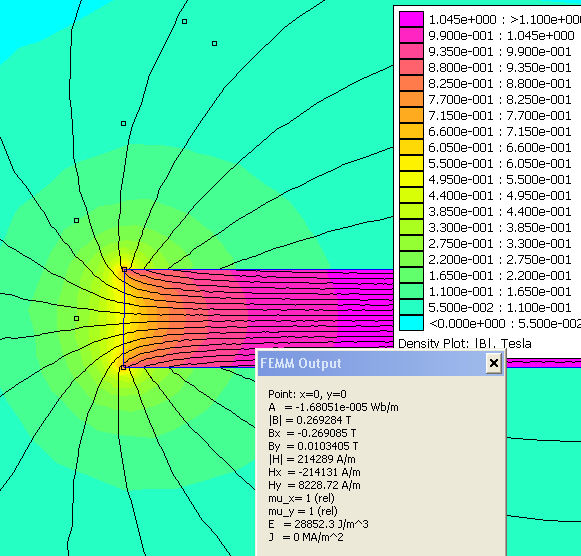Image resolution: width=581 pixels, height=556 pixels.
Task: Click the bottom-left corner node of the magnet
Action: [123, 367]
